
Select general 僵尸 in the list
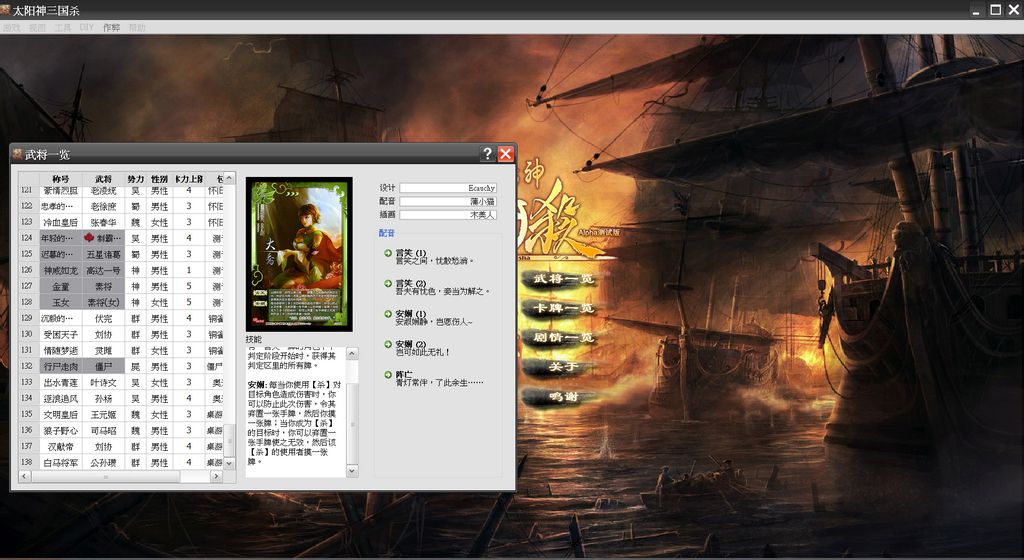(x=103, y=366)
